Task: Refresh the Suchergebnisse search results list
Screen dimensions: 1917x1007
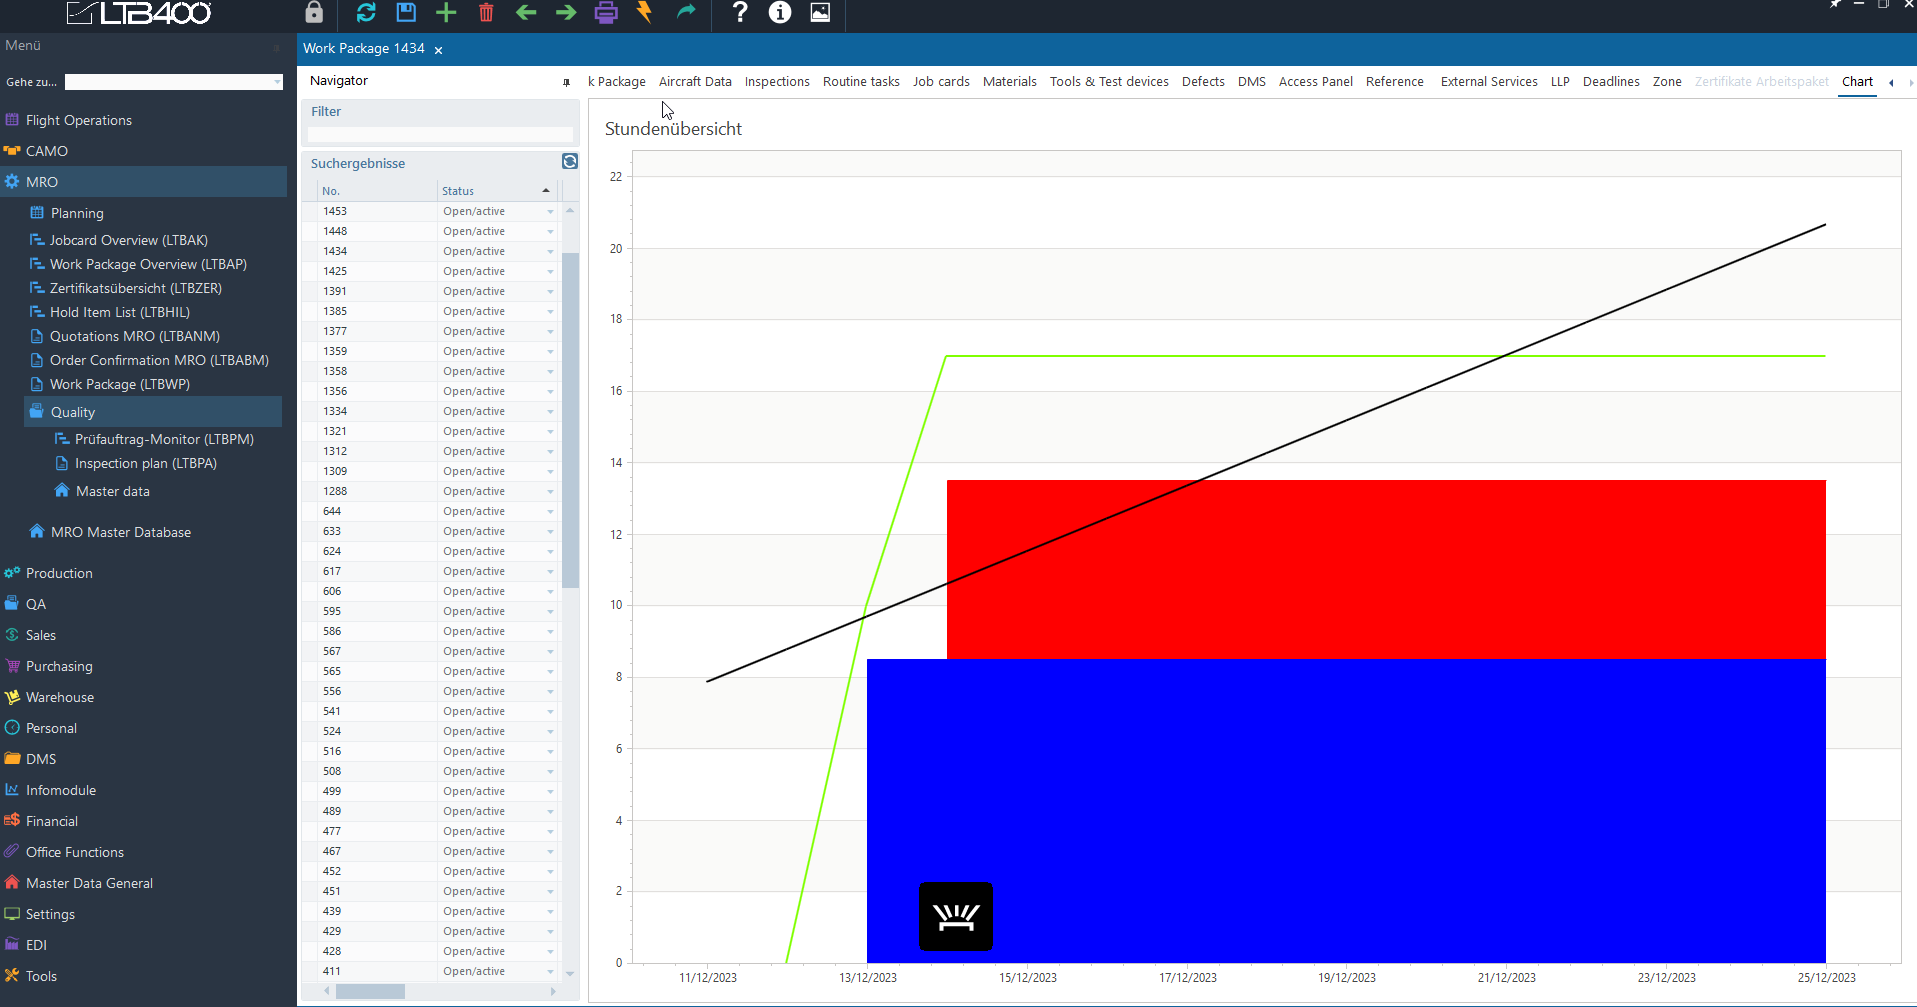Action: (x=569, y=162)
